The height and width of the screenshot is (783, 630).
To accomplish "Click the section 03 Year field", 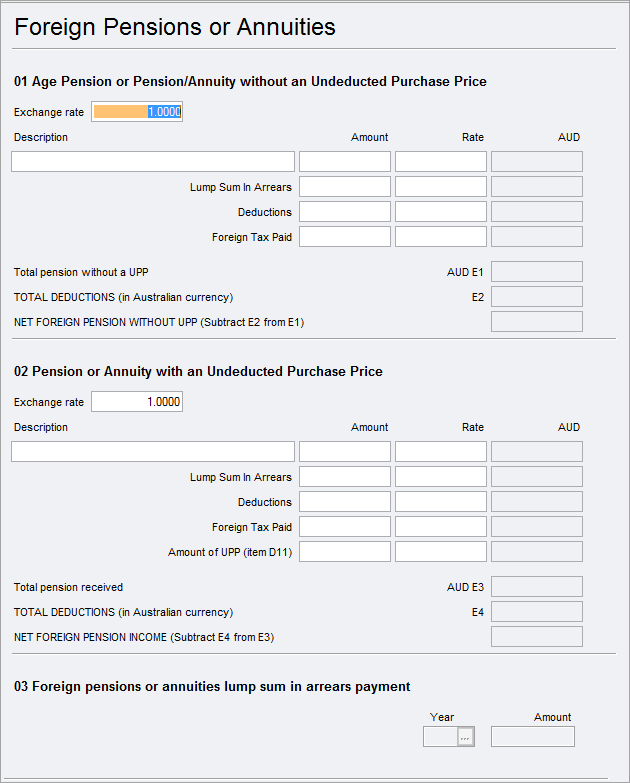I will 440,737.
